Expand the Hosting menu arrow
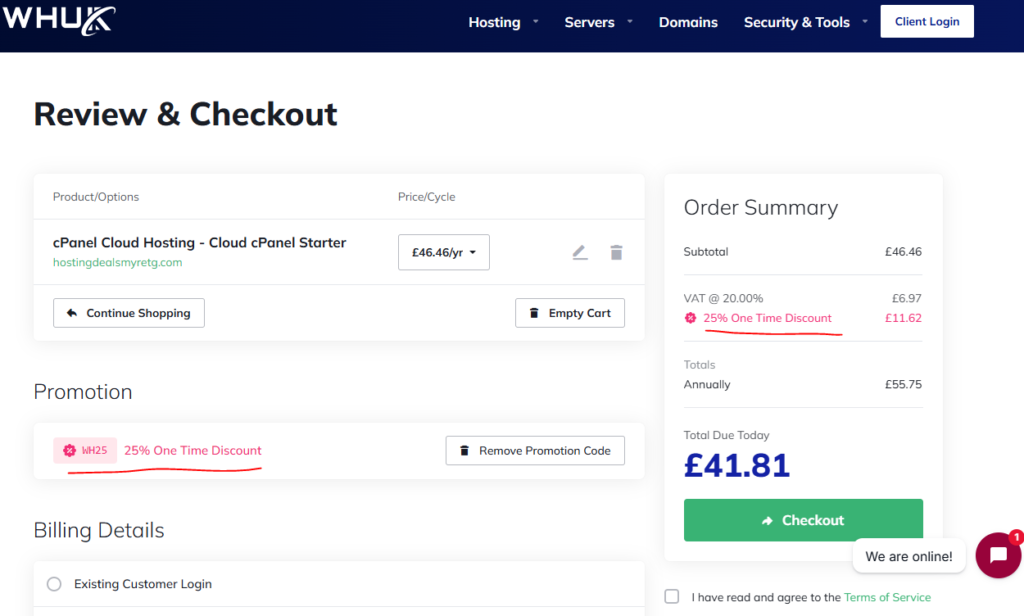 (x=536, y=22)
